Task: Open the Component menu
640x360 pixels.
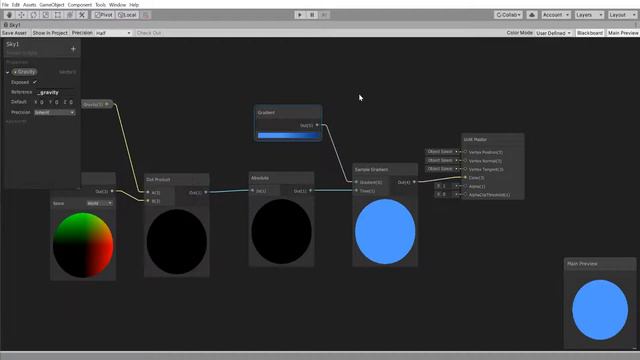Action: click(x=80, y=5)
